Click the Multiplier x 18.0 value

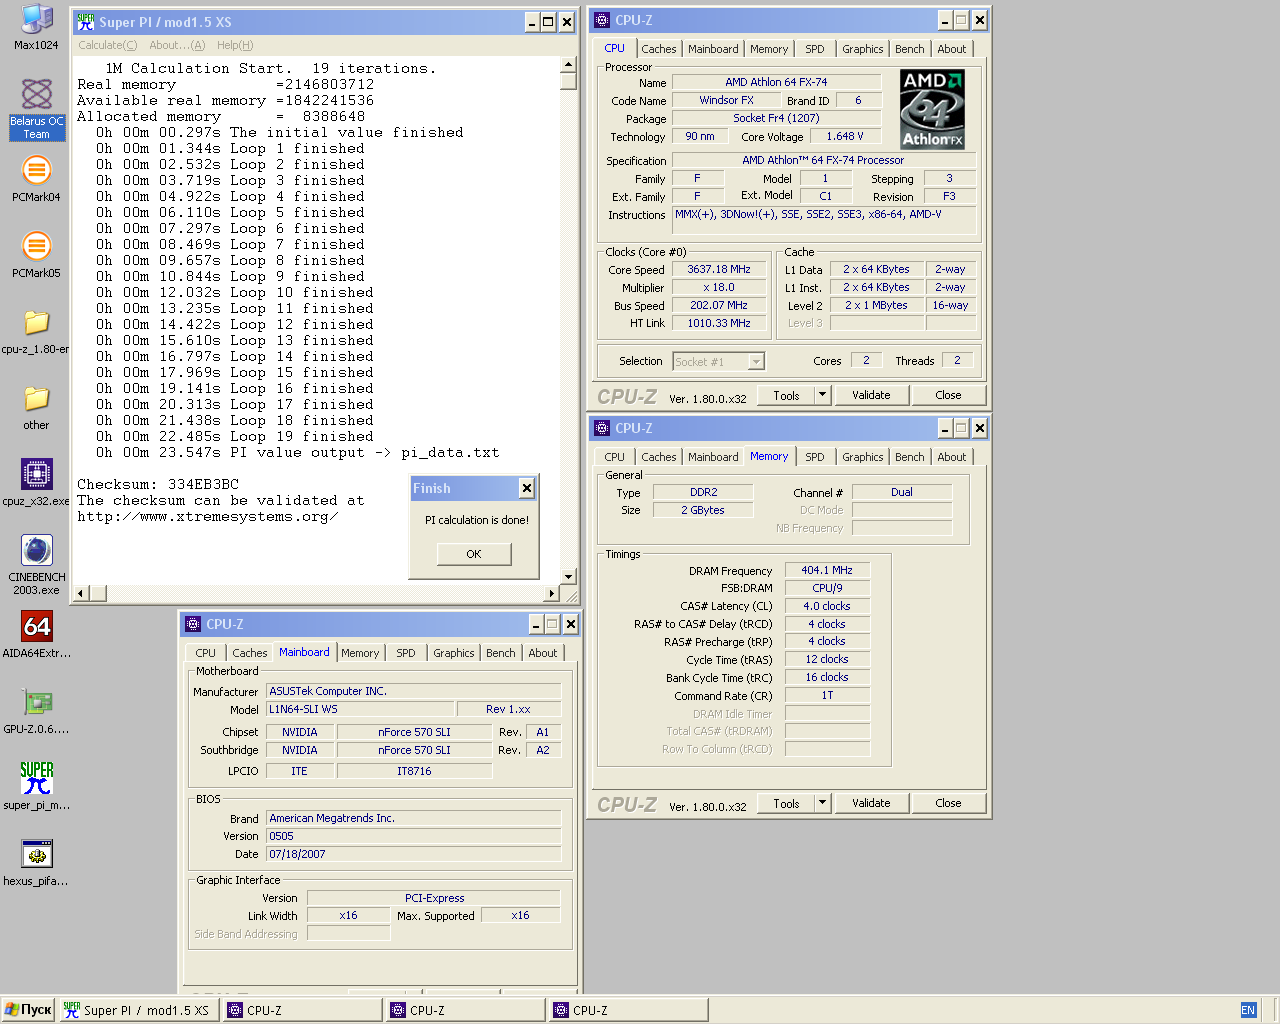click(x=719, y=288)
